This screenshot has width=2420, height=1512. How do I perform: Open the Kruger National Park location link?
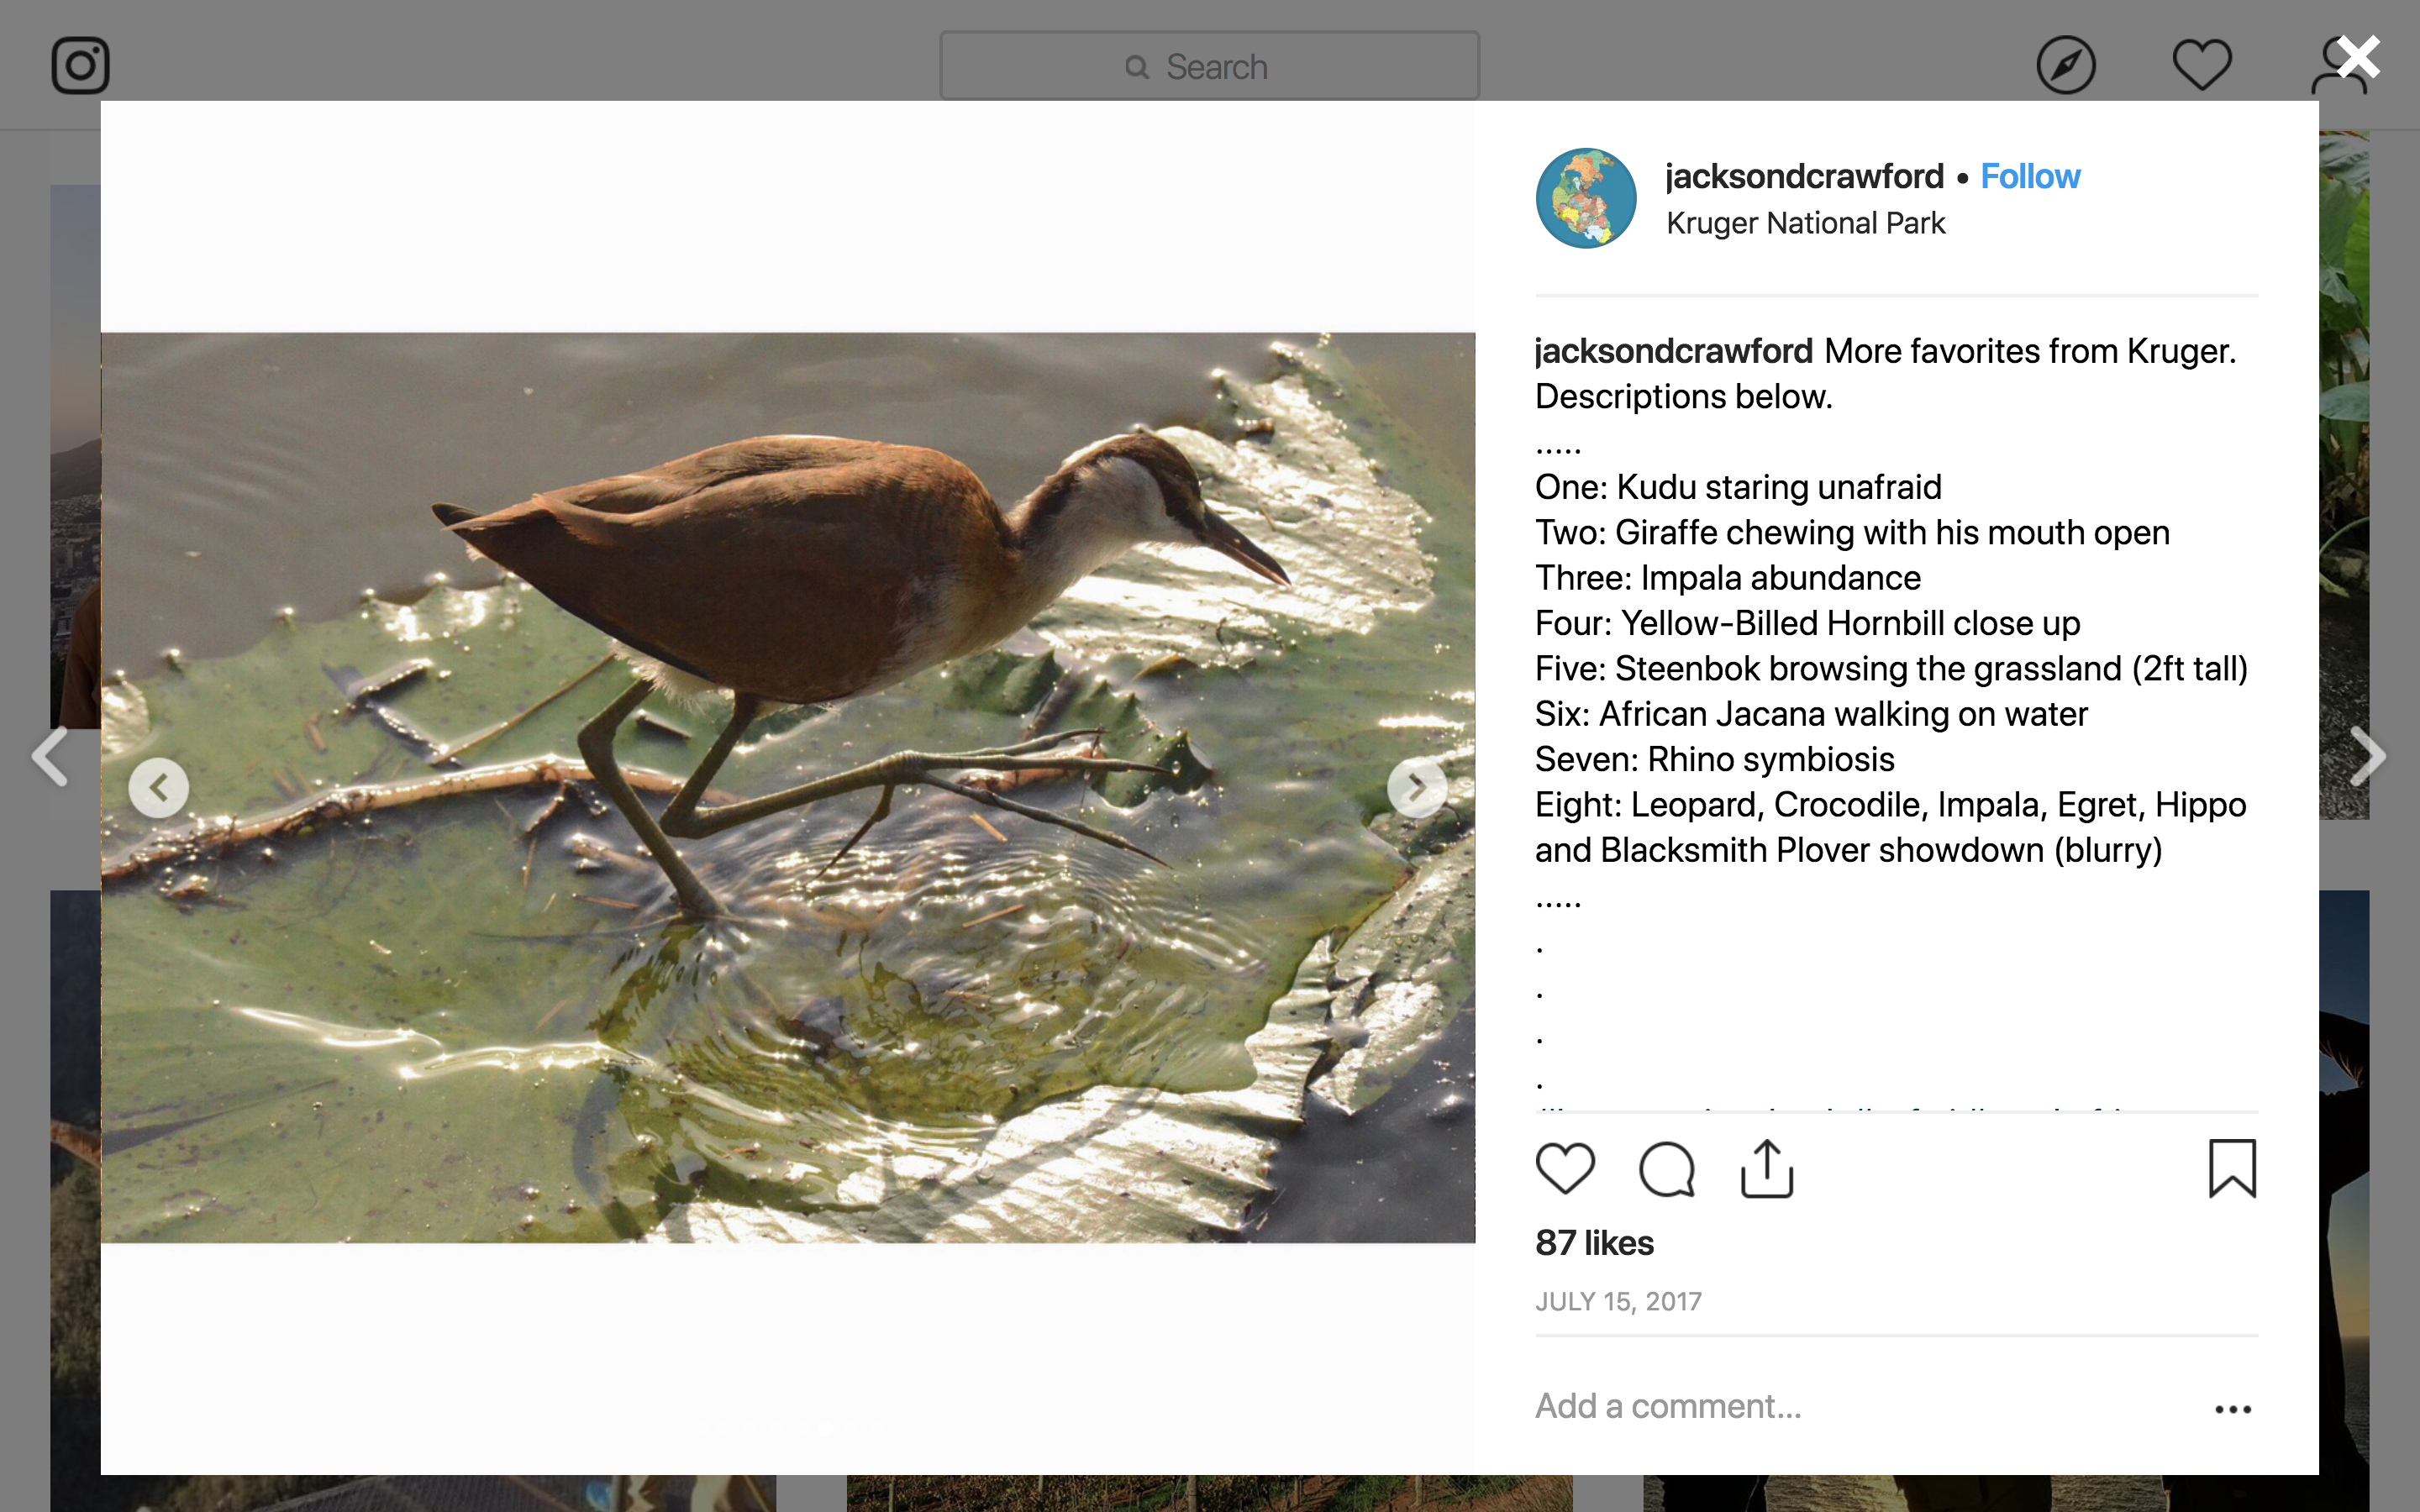(1805, 223)
